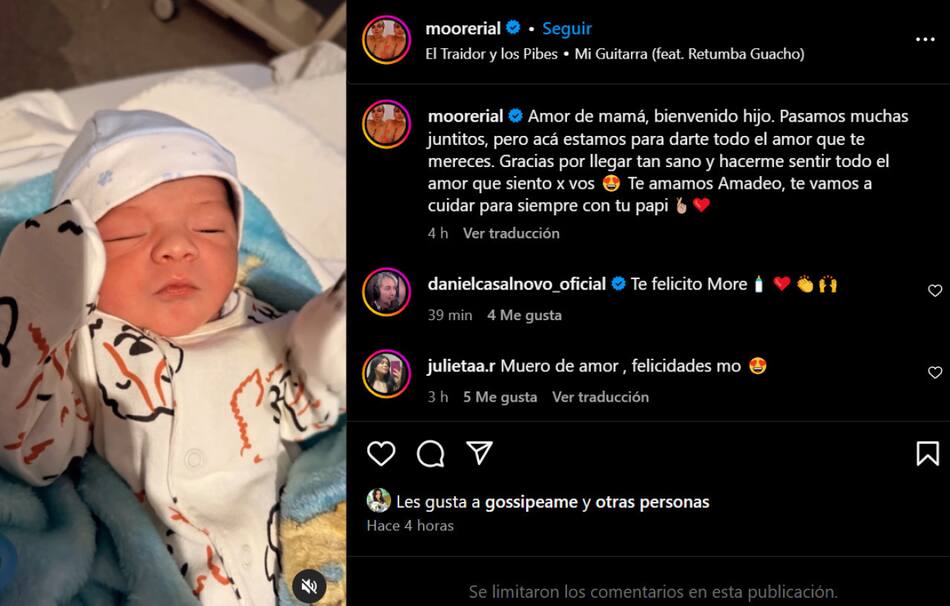Open comment bubble icon below post
The image size is (950, 606).
[x=430, y=453]
